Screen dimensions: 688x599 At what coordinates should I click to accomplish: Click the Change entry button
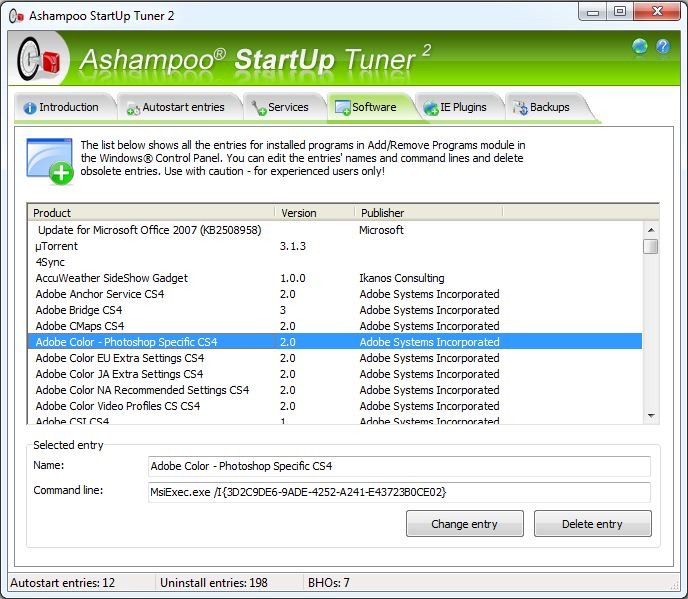tap(465, 524)
